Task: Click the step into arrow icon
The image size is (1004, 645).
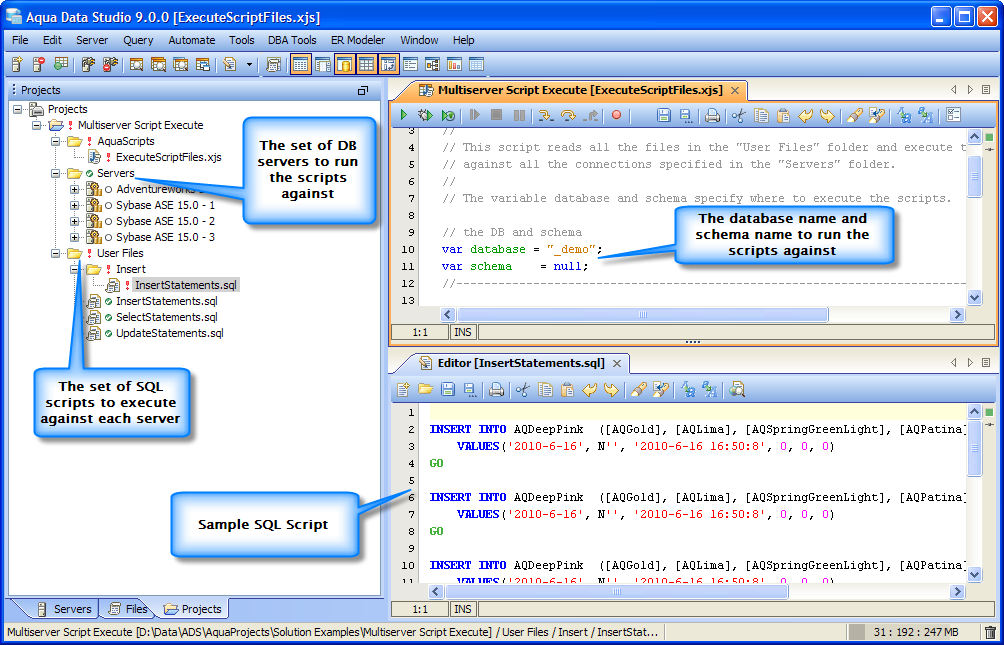Action: [546, 115]
